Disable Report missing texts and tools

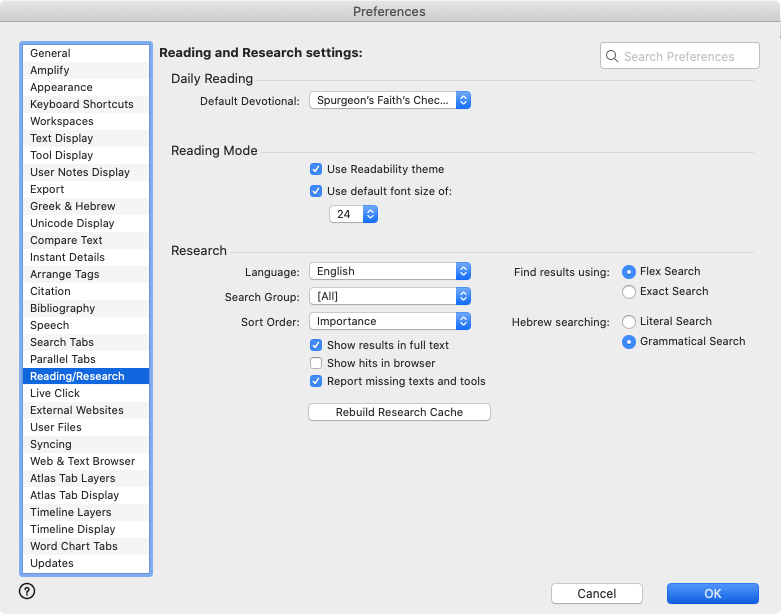point(316,381)
